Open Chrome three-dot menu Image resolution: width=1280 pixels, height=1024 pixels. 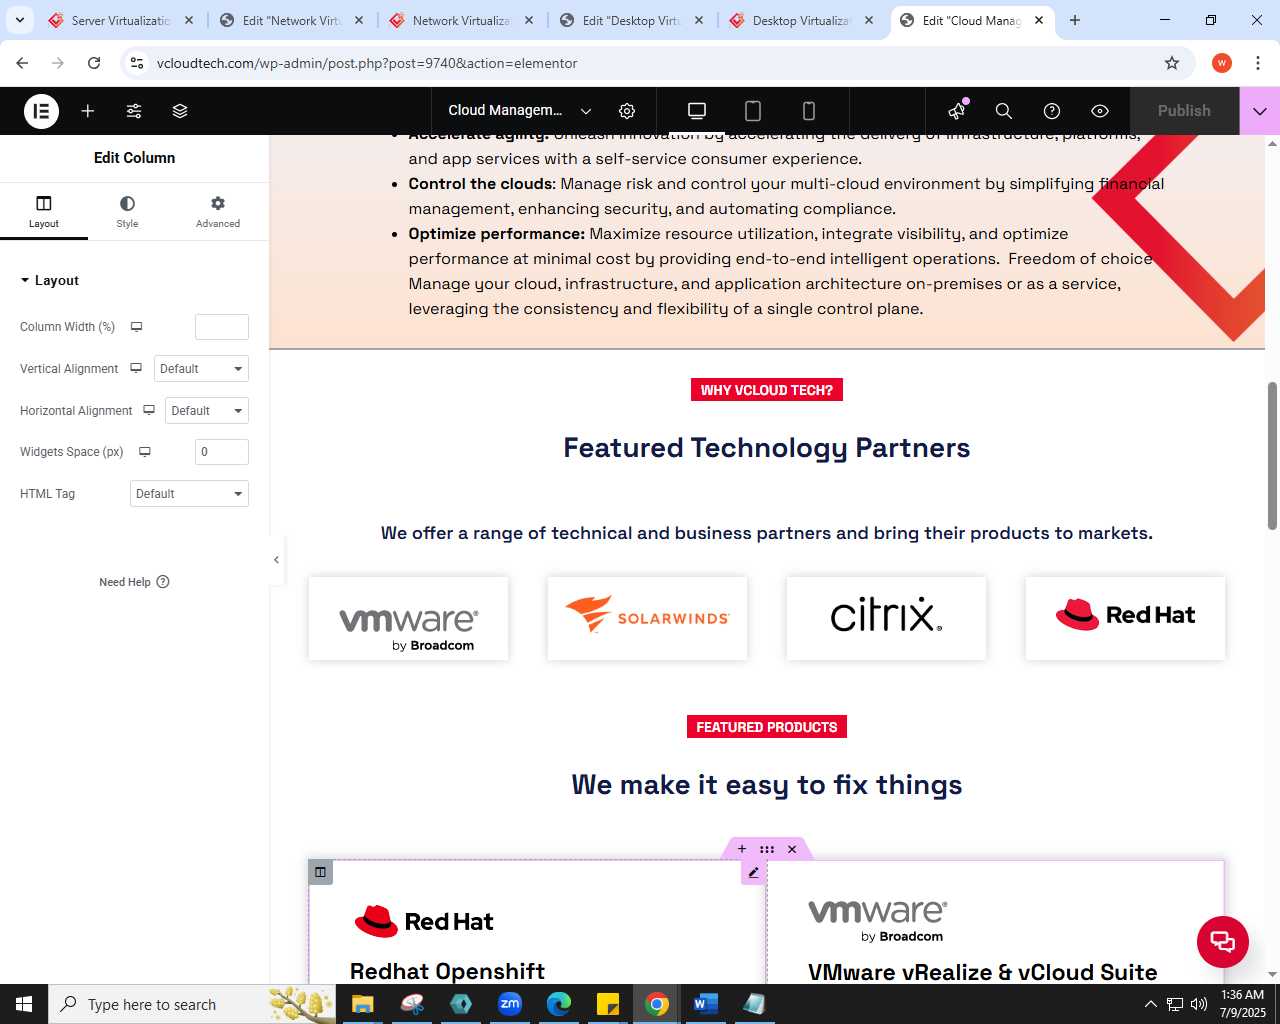pyautogui.click(x=1258, y=63)
